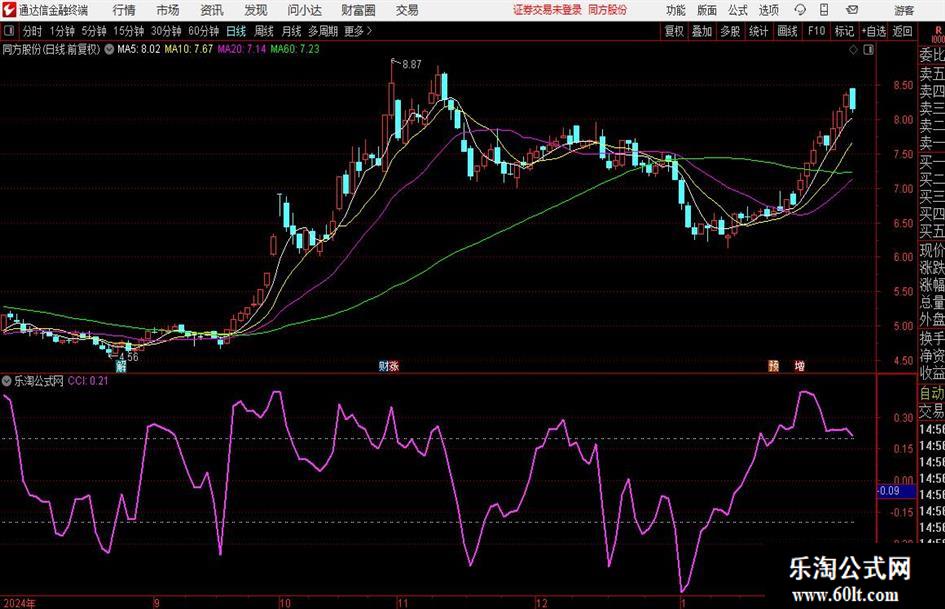Open the 行情 menu
Screen dimensions: 945x609
(124, 10)
